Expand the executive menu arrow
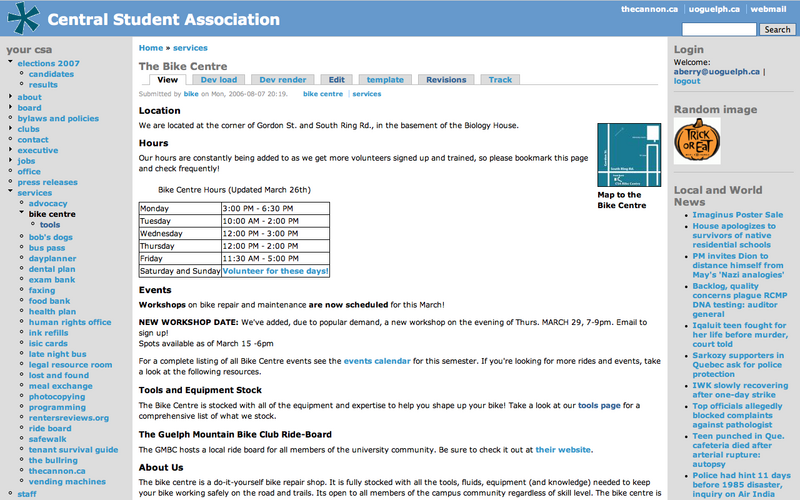 coord(10,149)
